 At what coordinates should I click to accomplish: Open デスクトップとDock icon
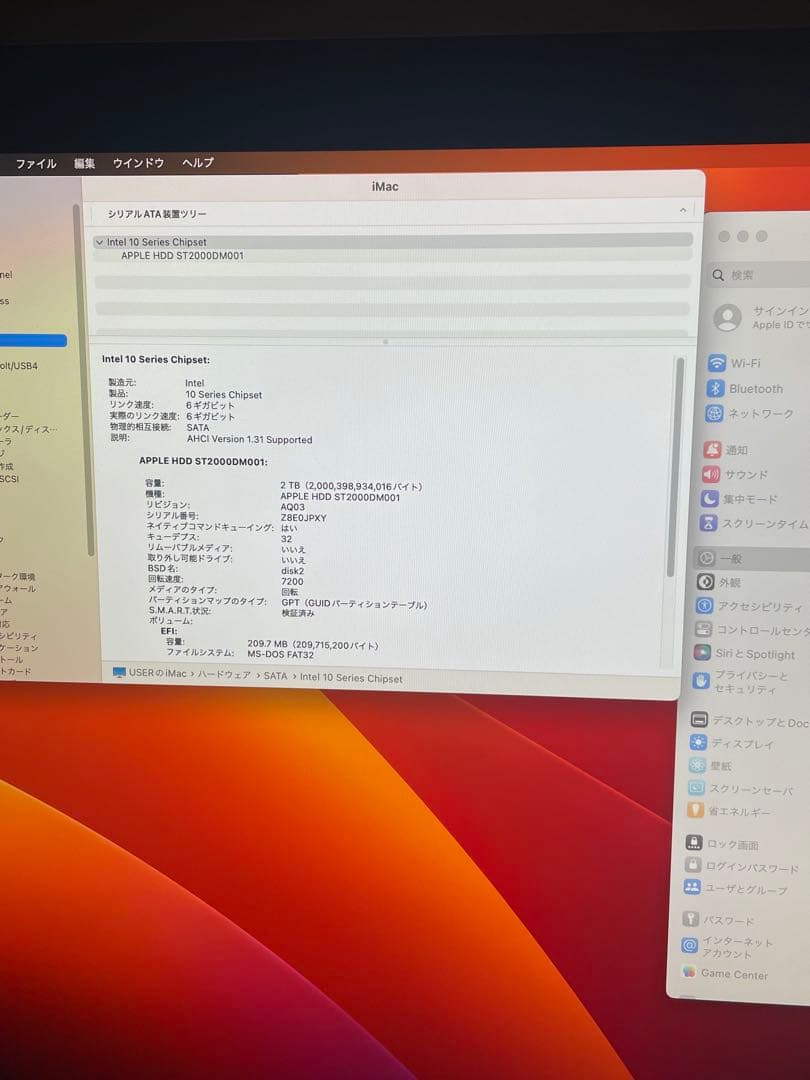point(698,720)
